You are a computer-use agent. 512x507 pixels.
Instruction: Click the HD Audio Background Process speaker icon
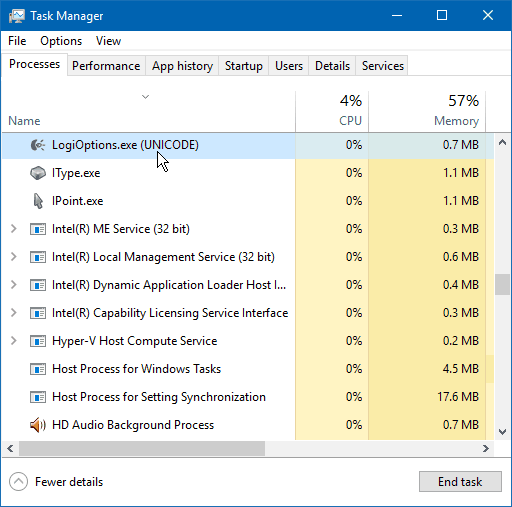(x=38, y=425)
